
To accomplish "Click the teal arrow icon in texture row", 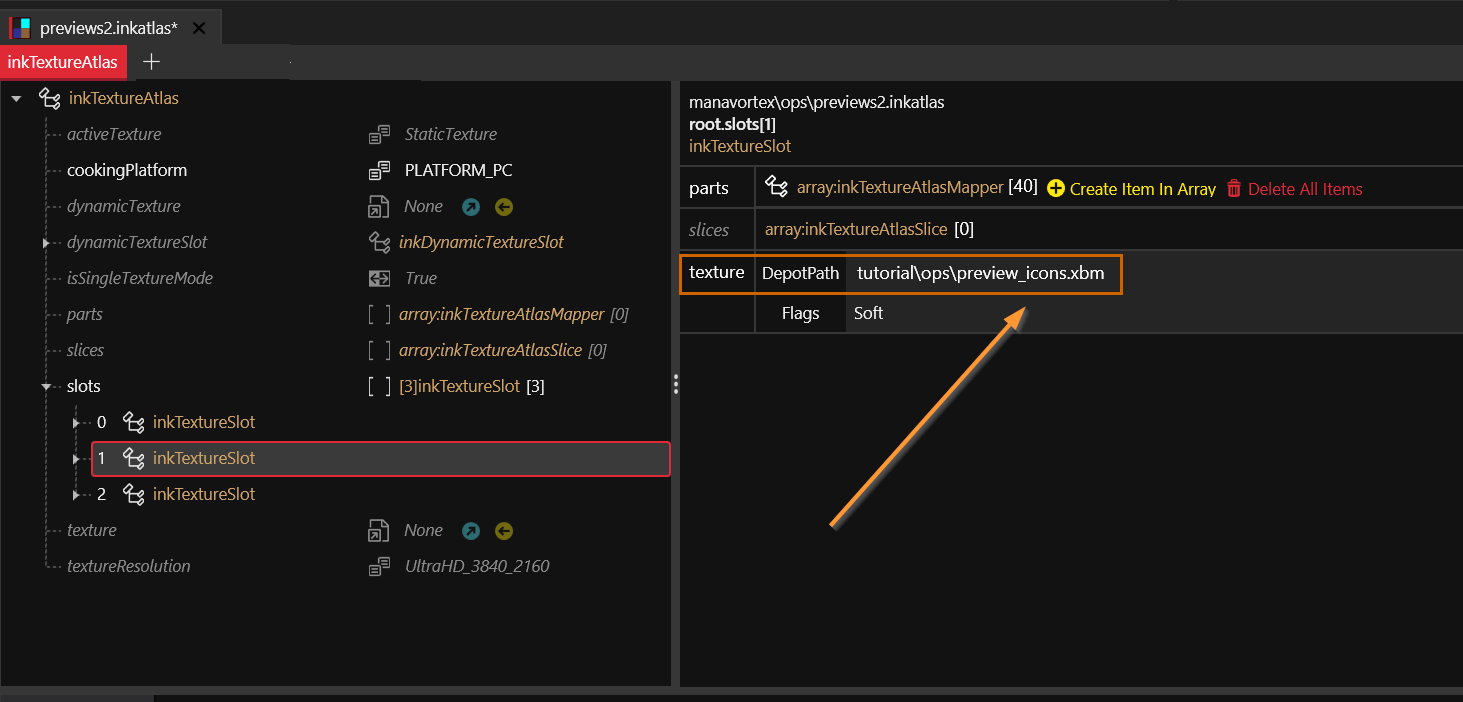I will click(469, 531).
